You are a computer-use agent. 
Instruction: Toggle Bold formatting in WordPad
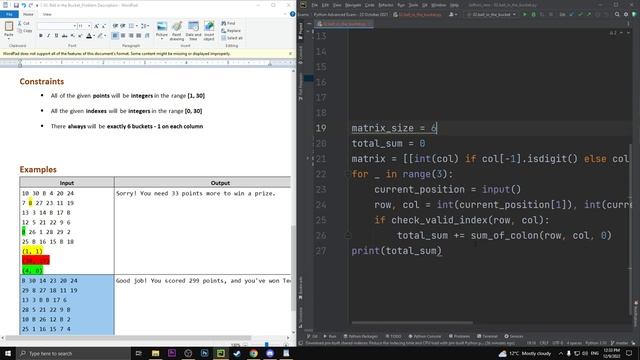click(41, 36)
